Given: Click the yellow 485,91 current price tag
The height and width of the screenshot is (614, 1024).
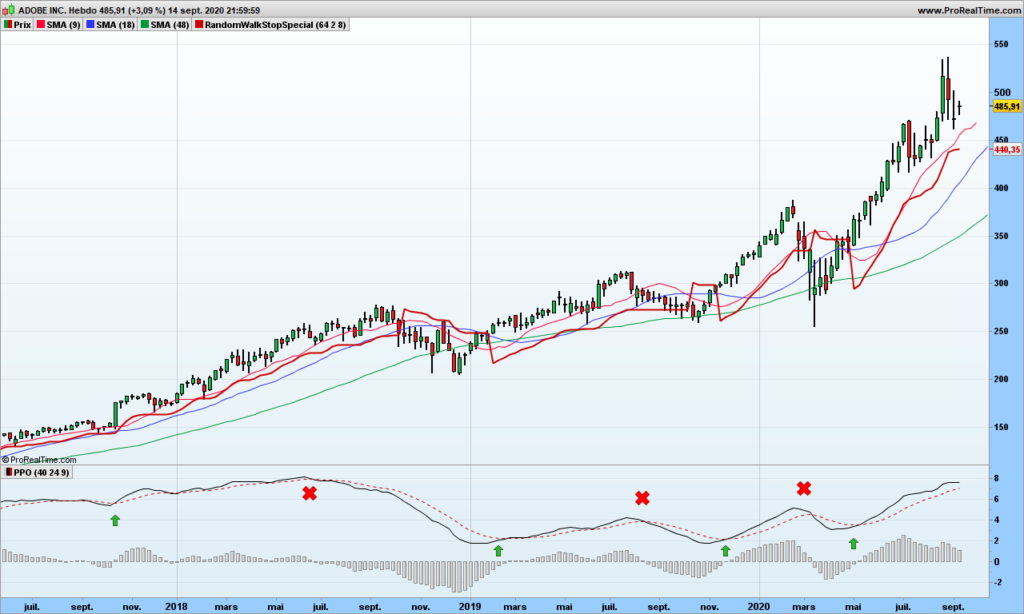Looking at the screenshot, I should pyautogui.click(x=1006, y=106).
